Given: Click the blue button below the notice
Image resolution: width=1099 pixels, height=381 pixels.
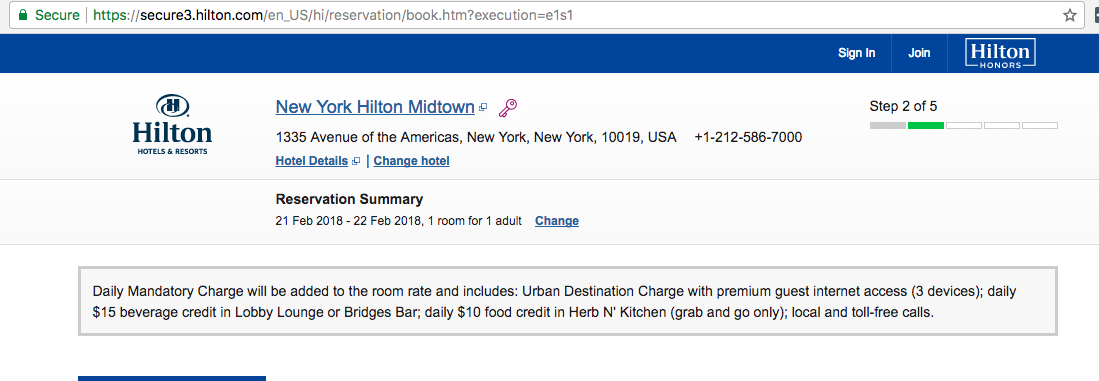Looking at the screenshot, I should coord(172,378).
